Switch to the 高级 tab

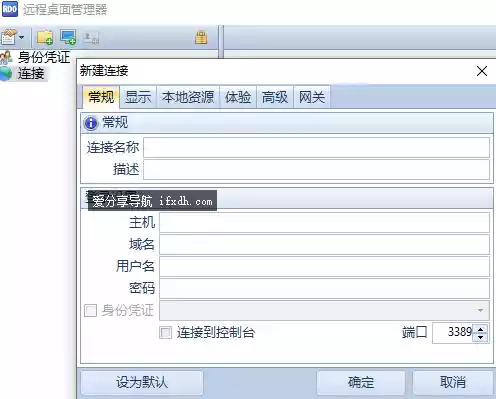point(275,97)
